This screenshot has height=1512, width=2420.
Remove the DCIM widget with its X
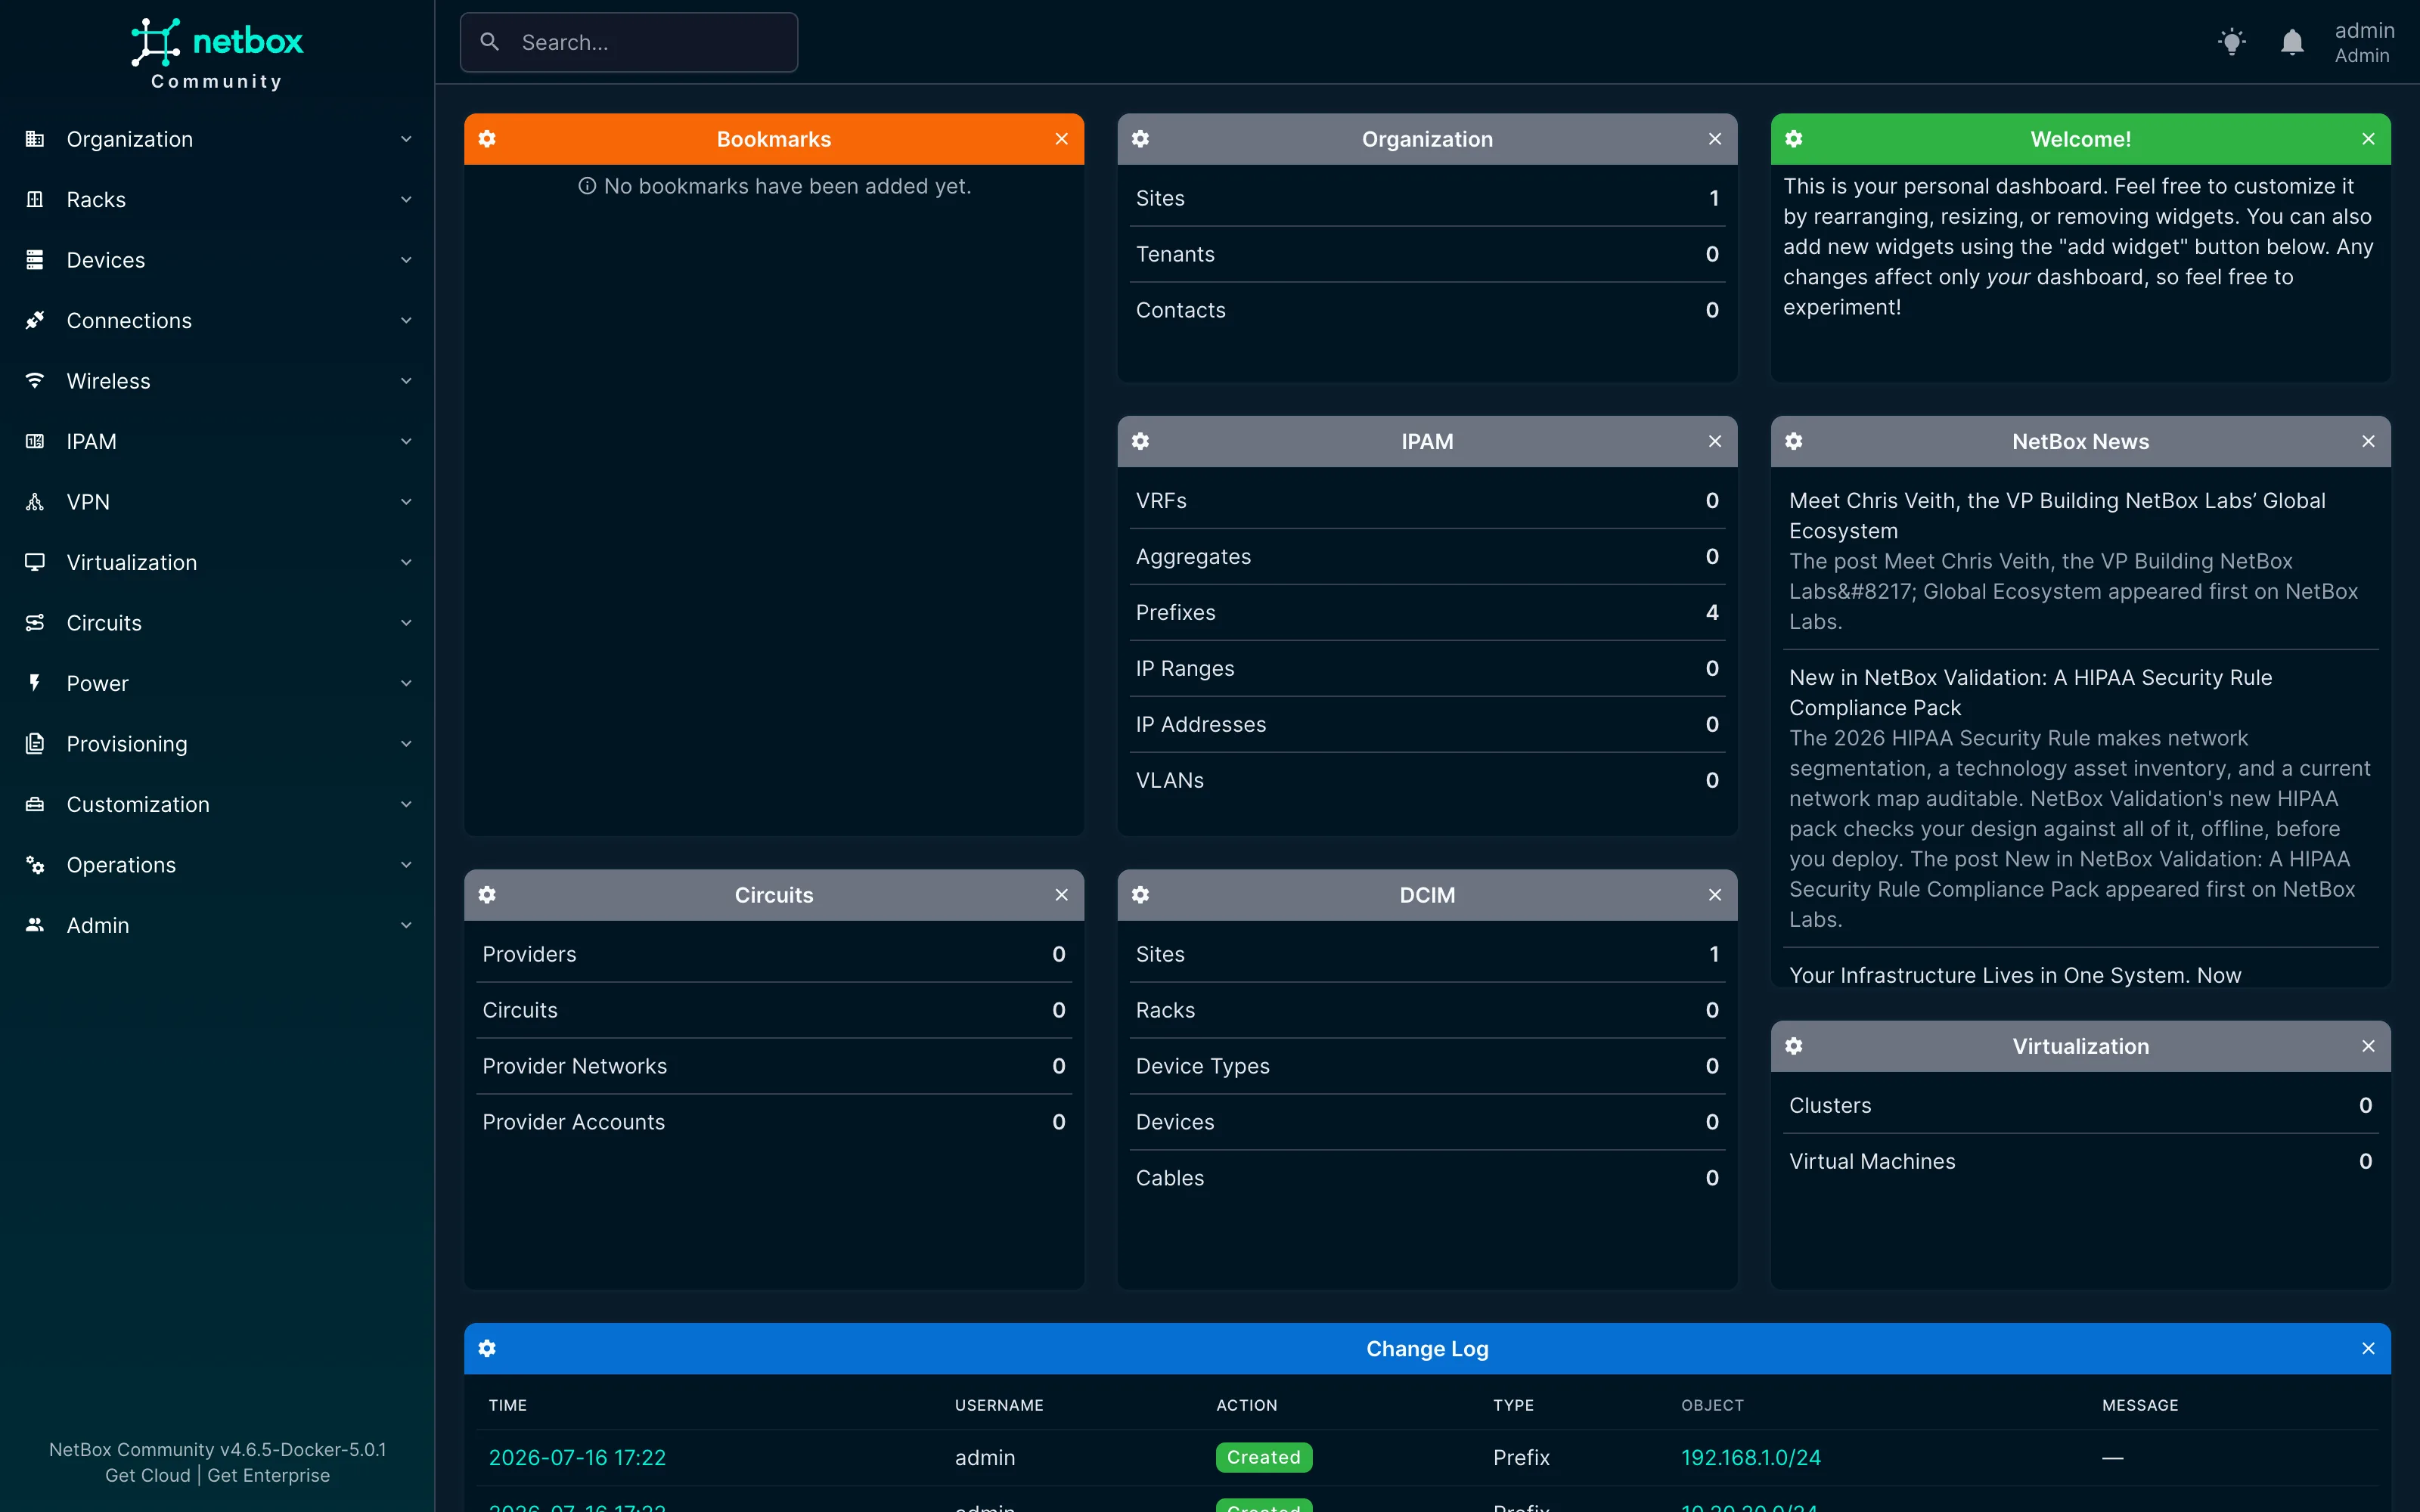1715,895
